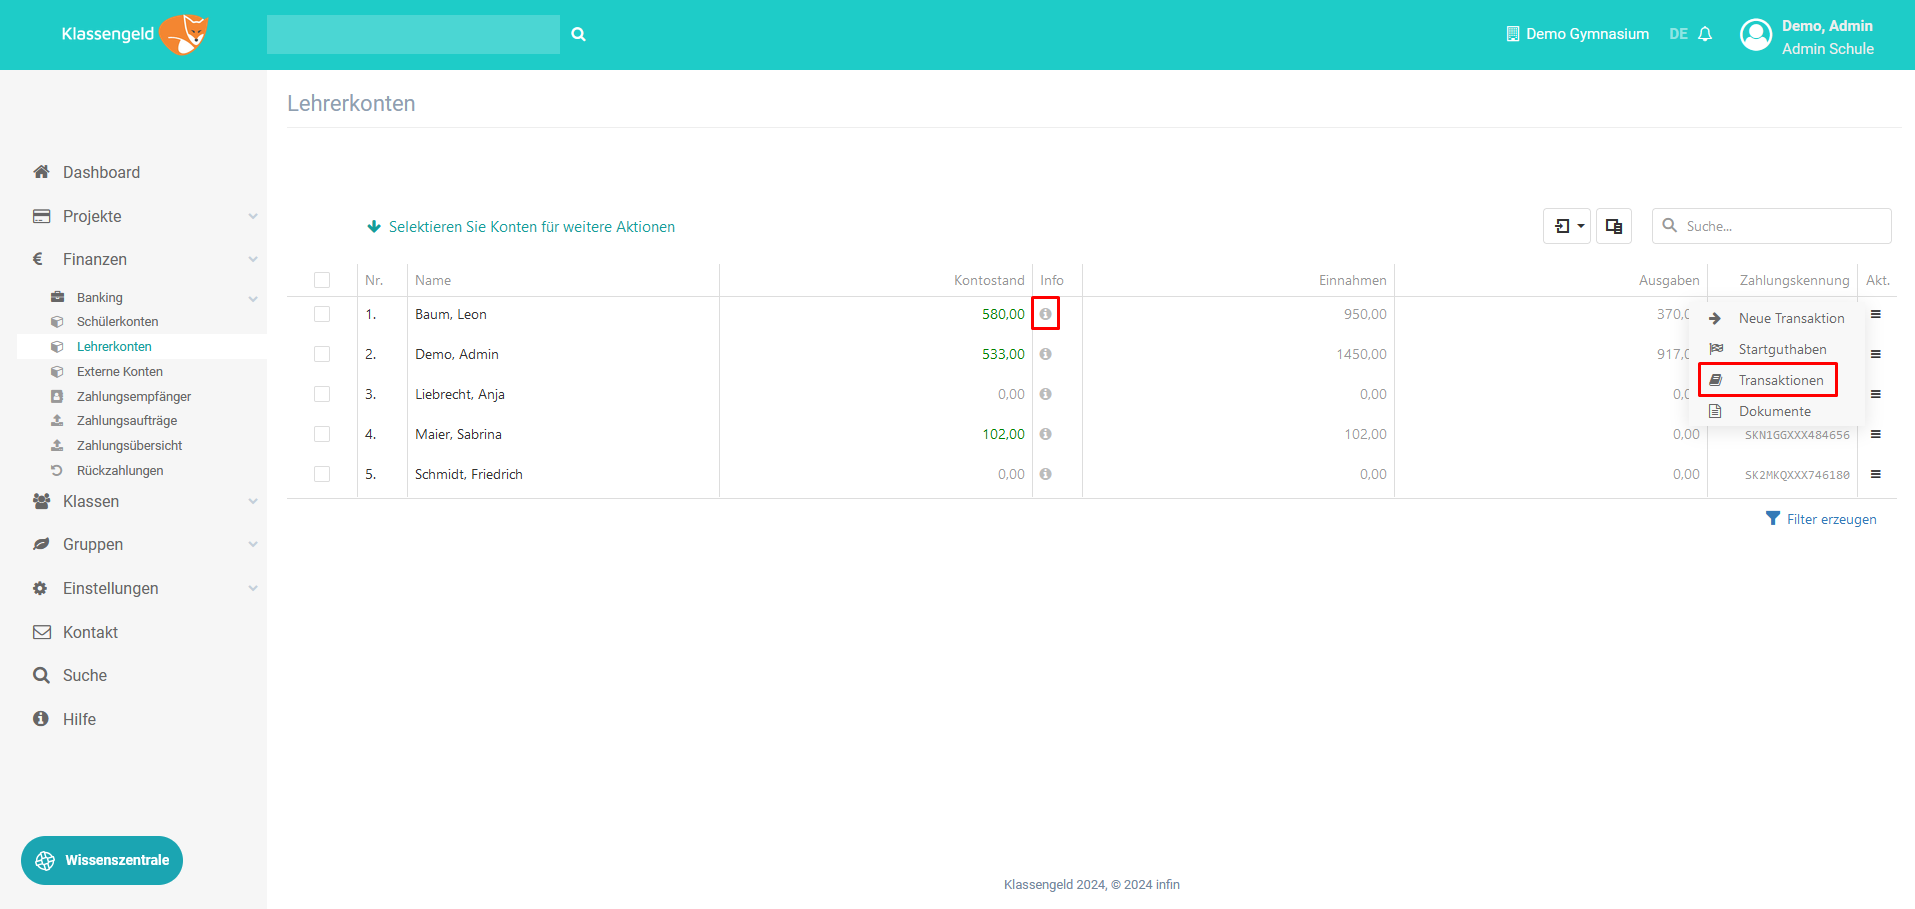
Task: Expand the Einstellungen chevron
Action: [x=253, y=588]
